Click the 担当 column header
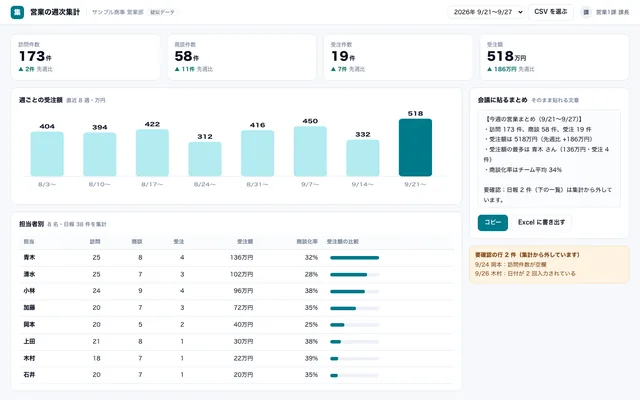 29,242
